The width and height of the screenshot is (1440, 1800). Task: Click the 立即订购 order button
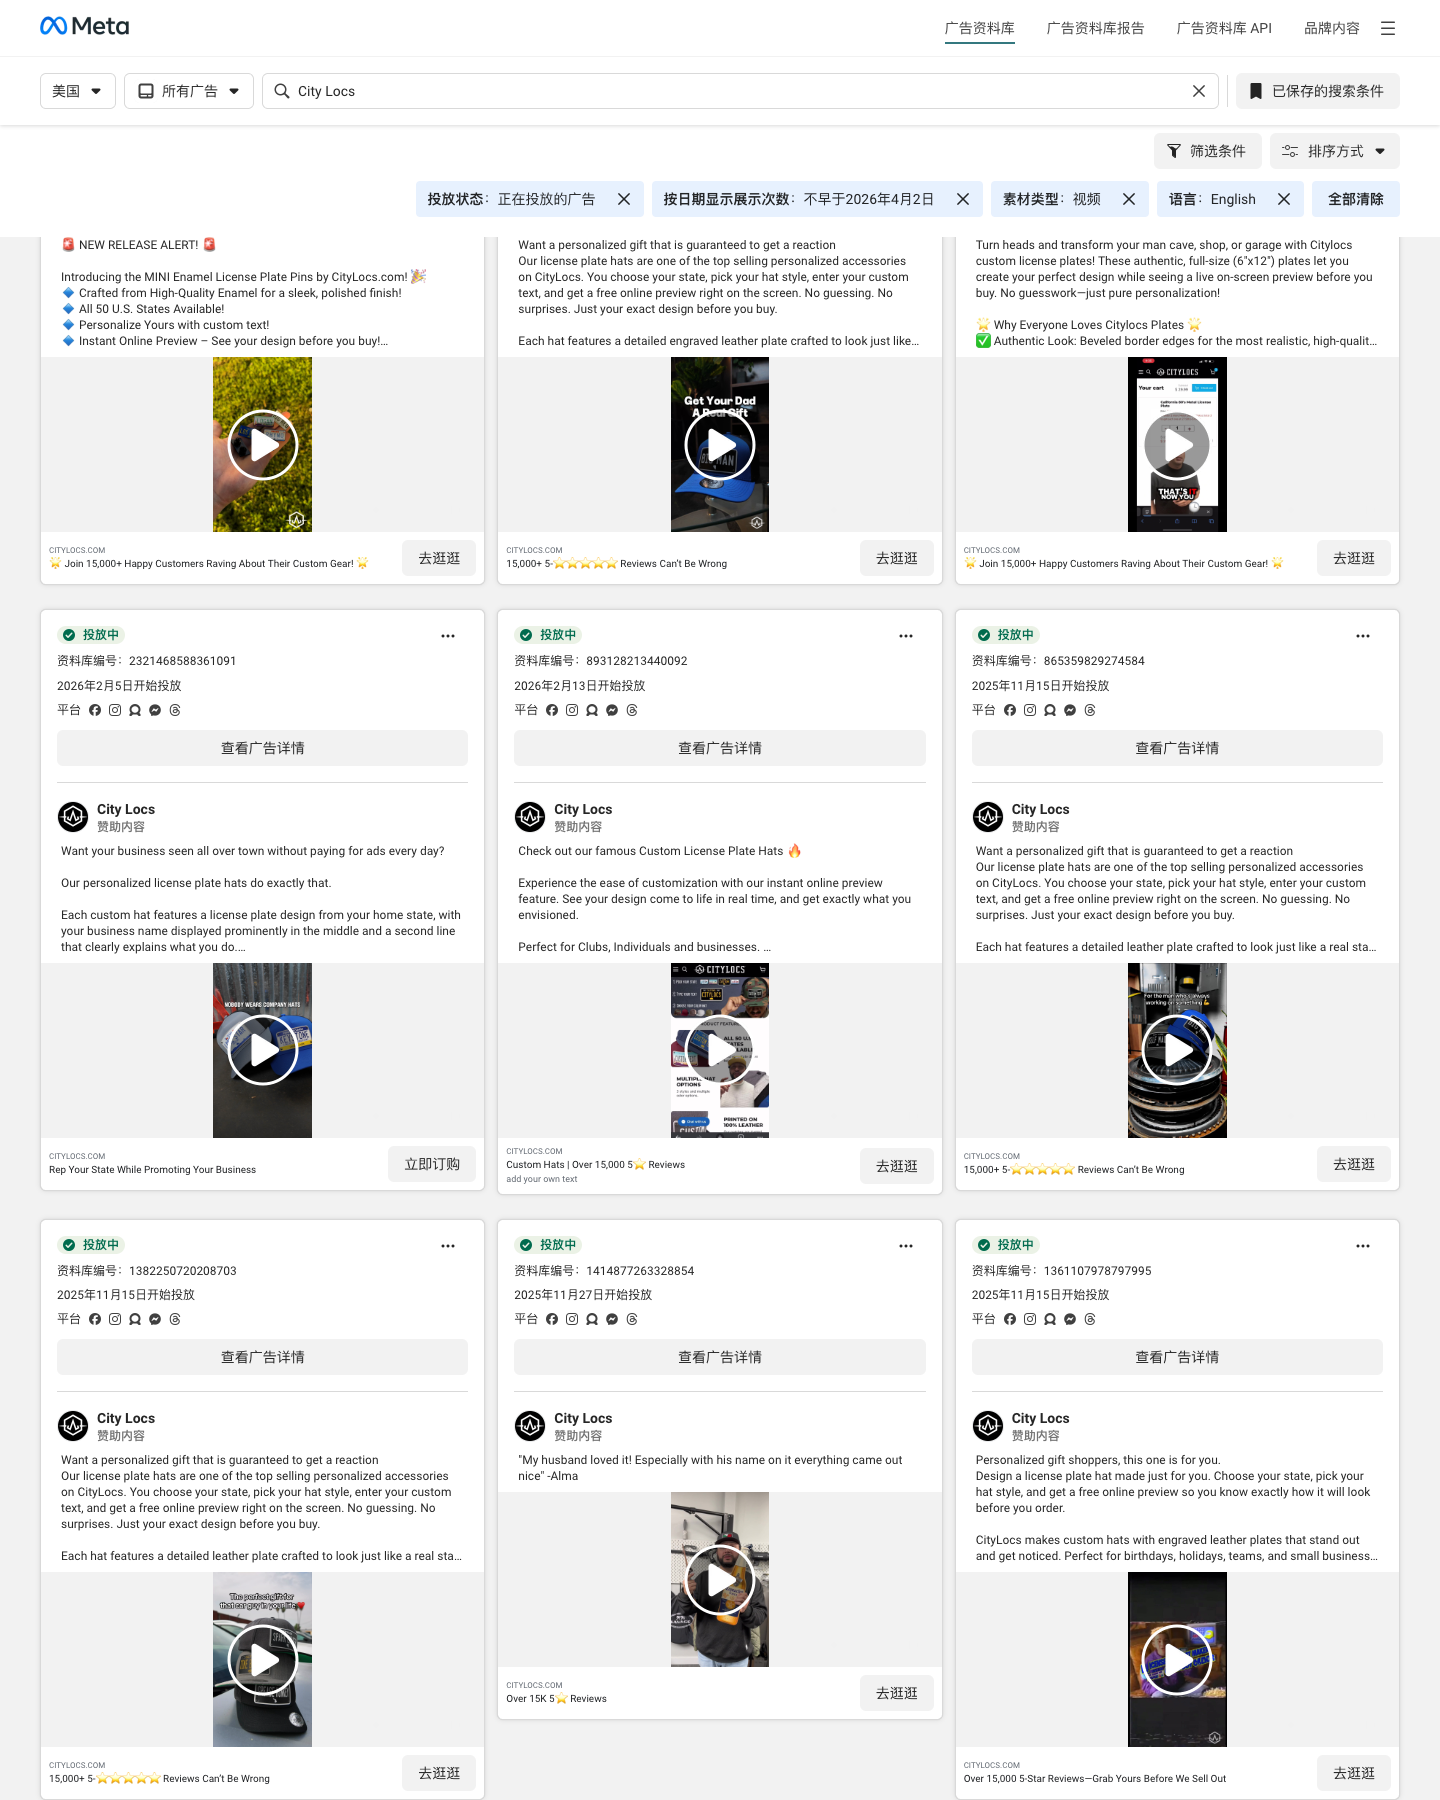[432, 1164]
